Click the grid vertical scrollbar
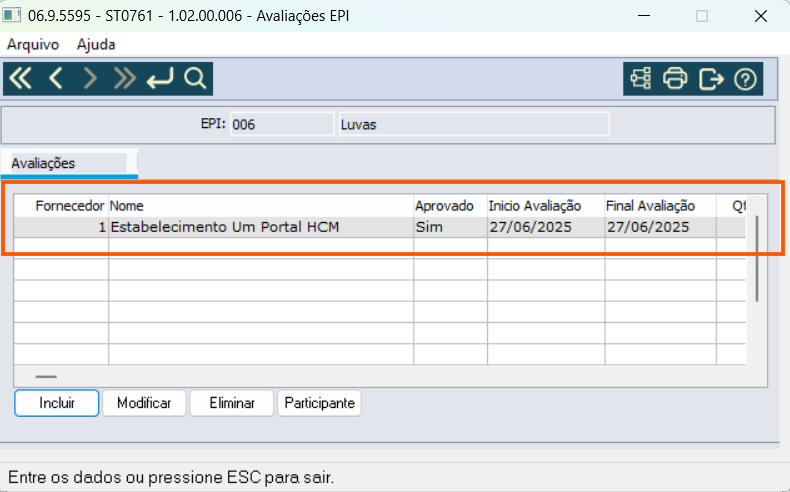This screenshot has width=790, height=492. (x=757, y=258)
